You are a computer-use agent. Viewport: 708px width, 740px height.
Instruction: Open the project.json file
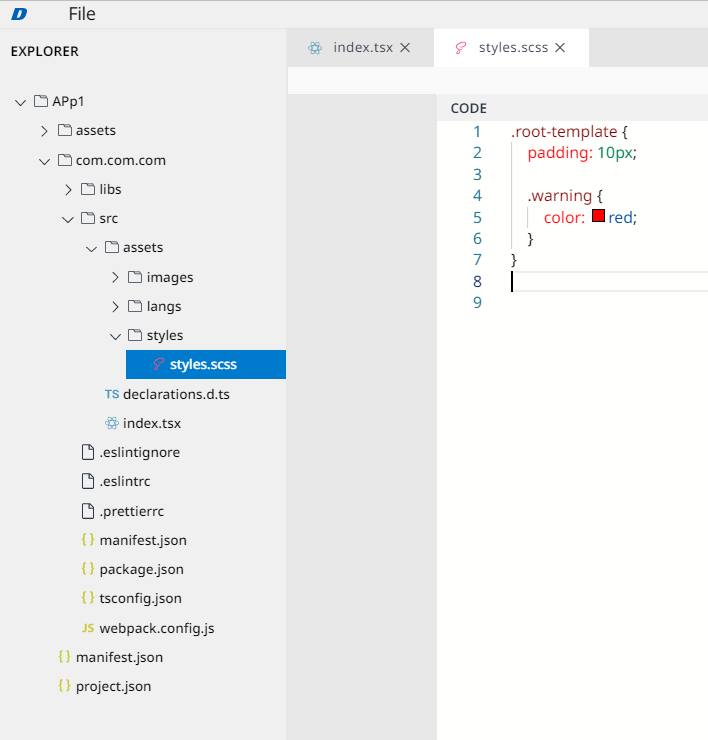pos(113,686)
